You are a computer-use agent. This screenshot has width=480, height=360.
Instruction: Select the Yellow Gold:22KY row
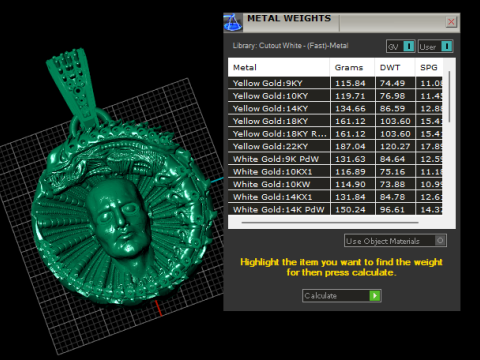(x=335, y=146)
